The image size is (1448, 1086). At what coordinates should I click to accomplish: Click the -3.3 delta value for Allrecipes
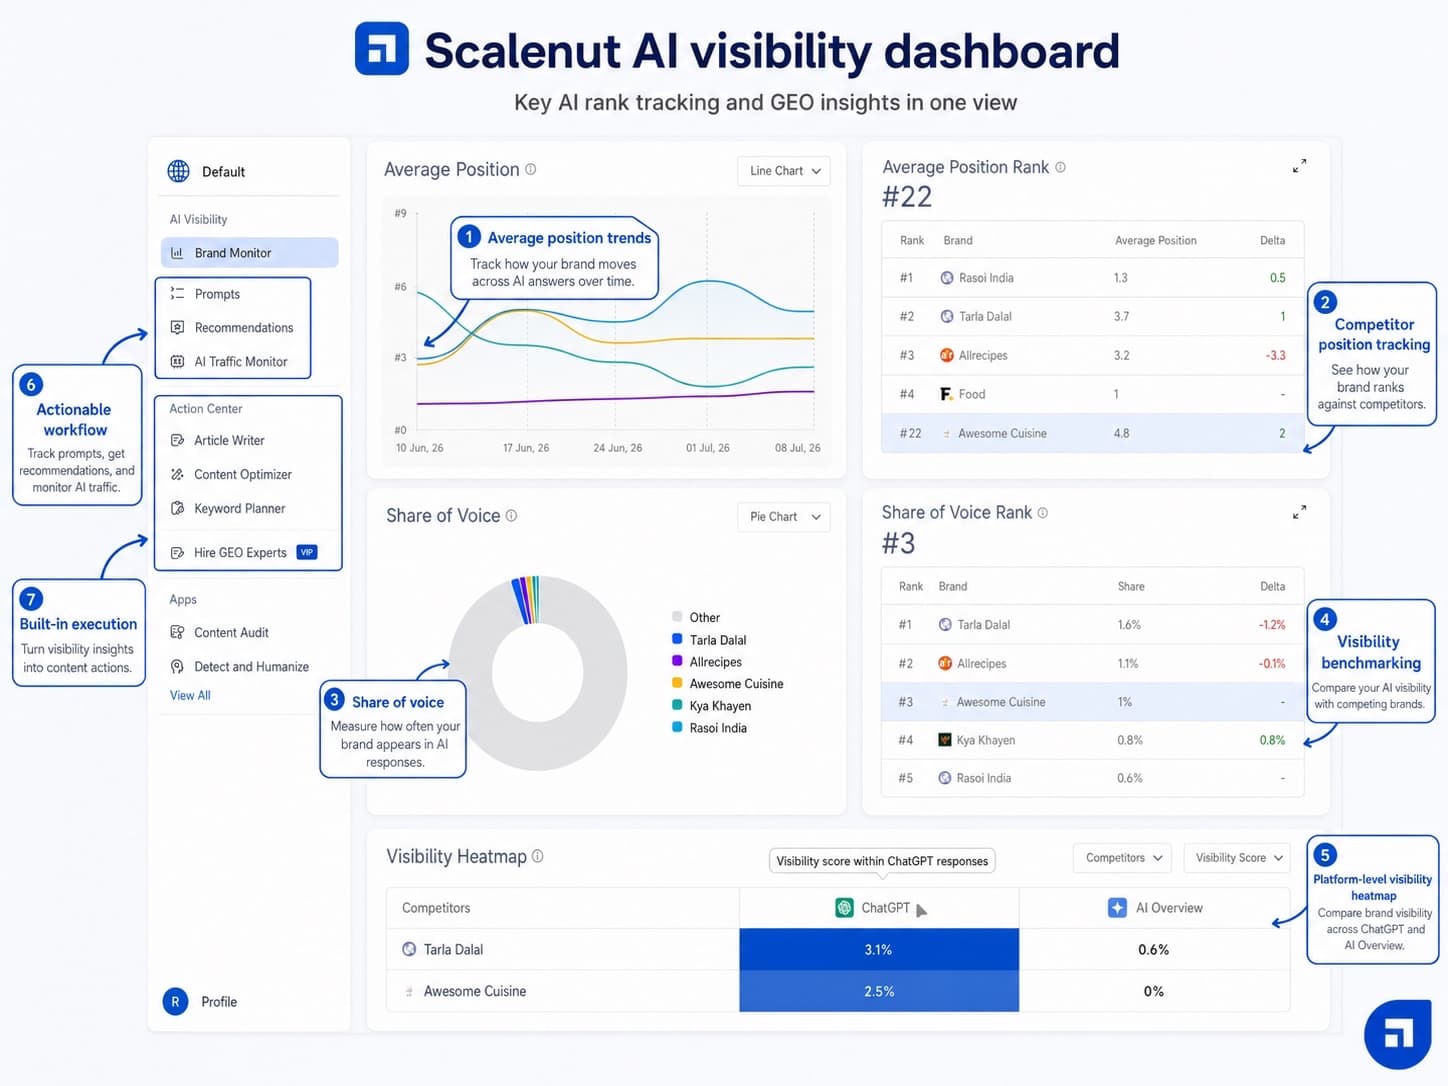click(x=1275, y=355)
